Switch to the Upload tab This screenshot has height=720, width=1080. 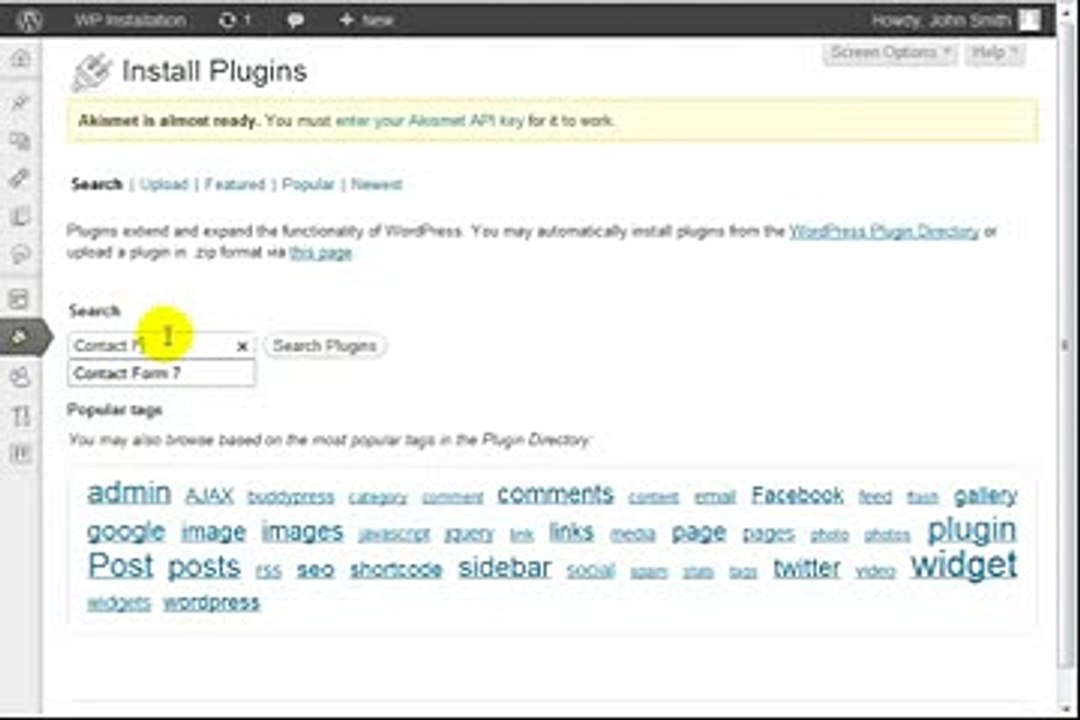click(x=164, y=185)
